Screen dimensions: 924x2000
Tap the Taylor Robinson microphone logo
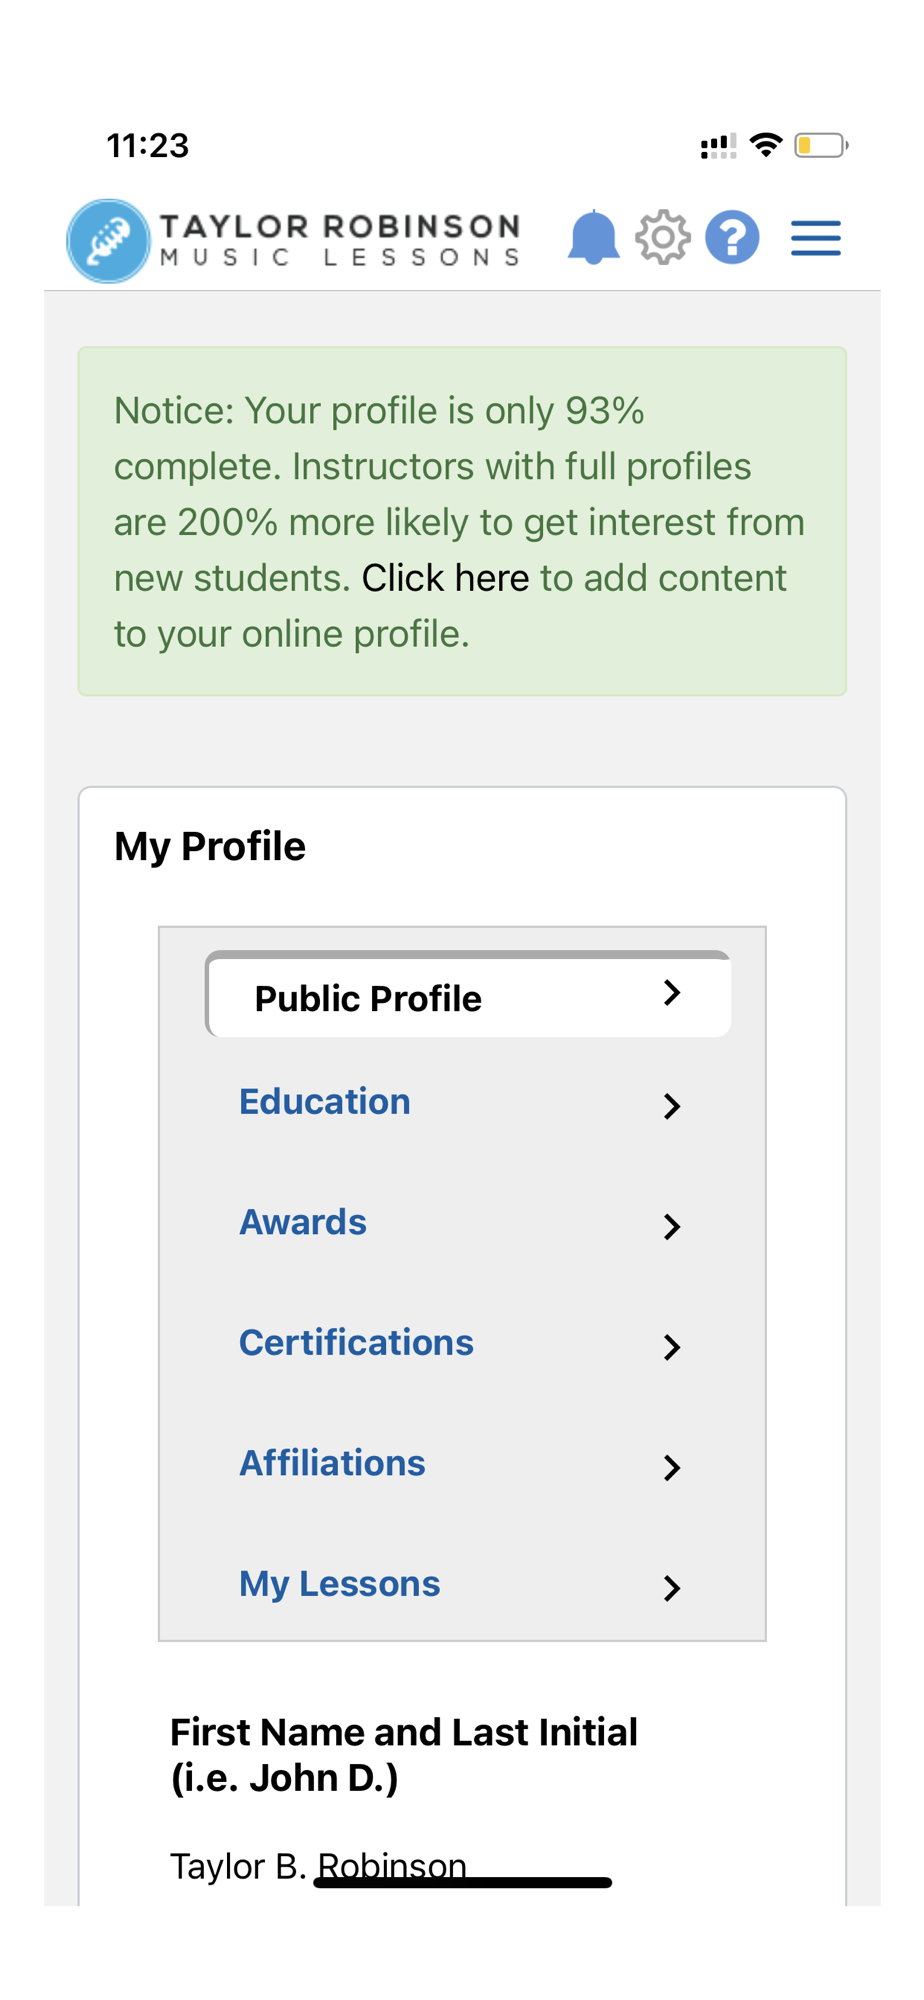coord(108,241)
